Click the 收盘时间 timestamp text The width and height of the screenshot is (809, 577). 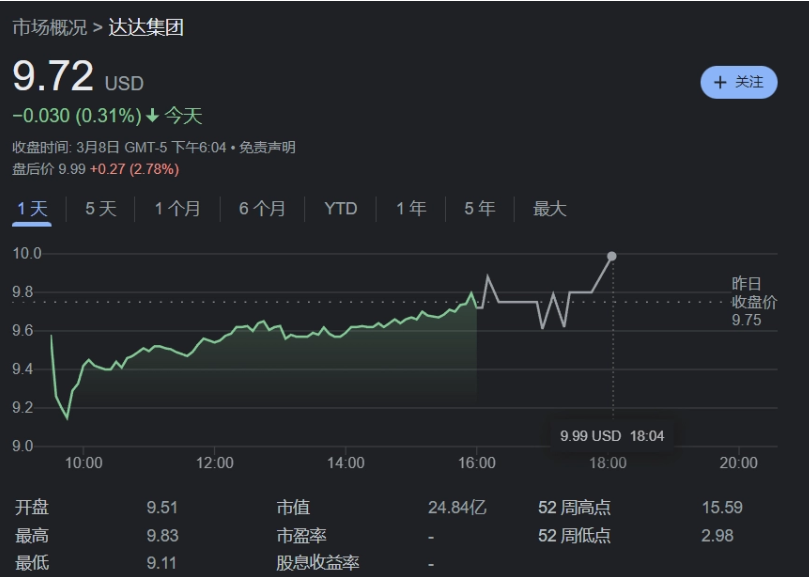(x=119, y=148)
